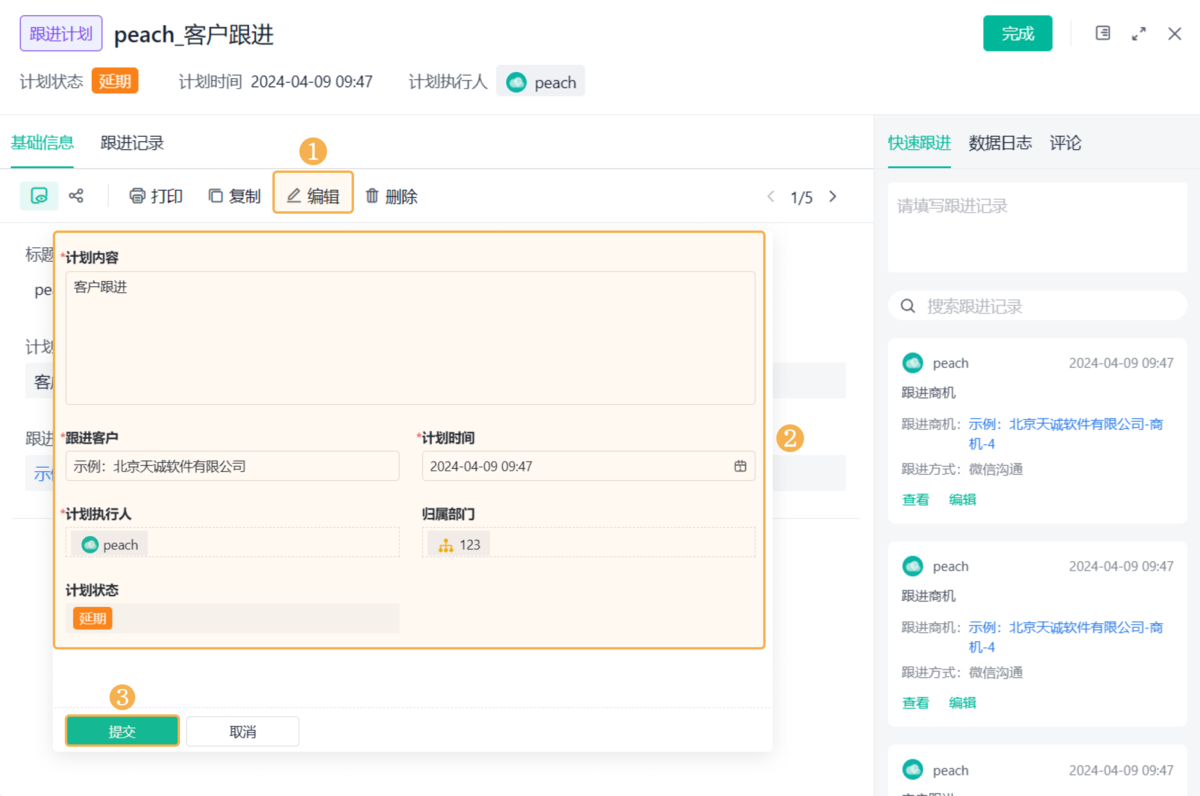Click the 删除 delete button
Image resolution: width=1200 pixels, height=796 pixels.
tap(391, 196)
